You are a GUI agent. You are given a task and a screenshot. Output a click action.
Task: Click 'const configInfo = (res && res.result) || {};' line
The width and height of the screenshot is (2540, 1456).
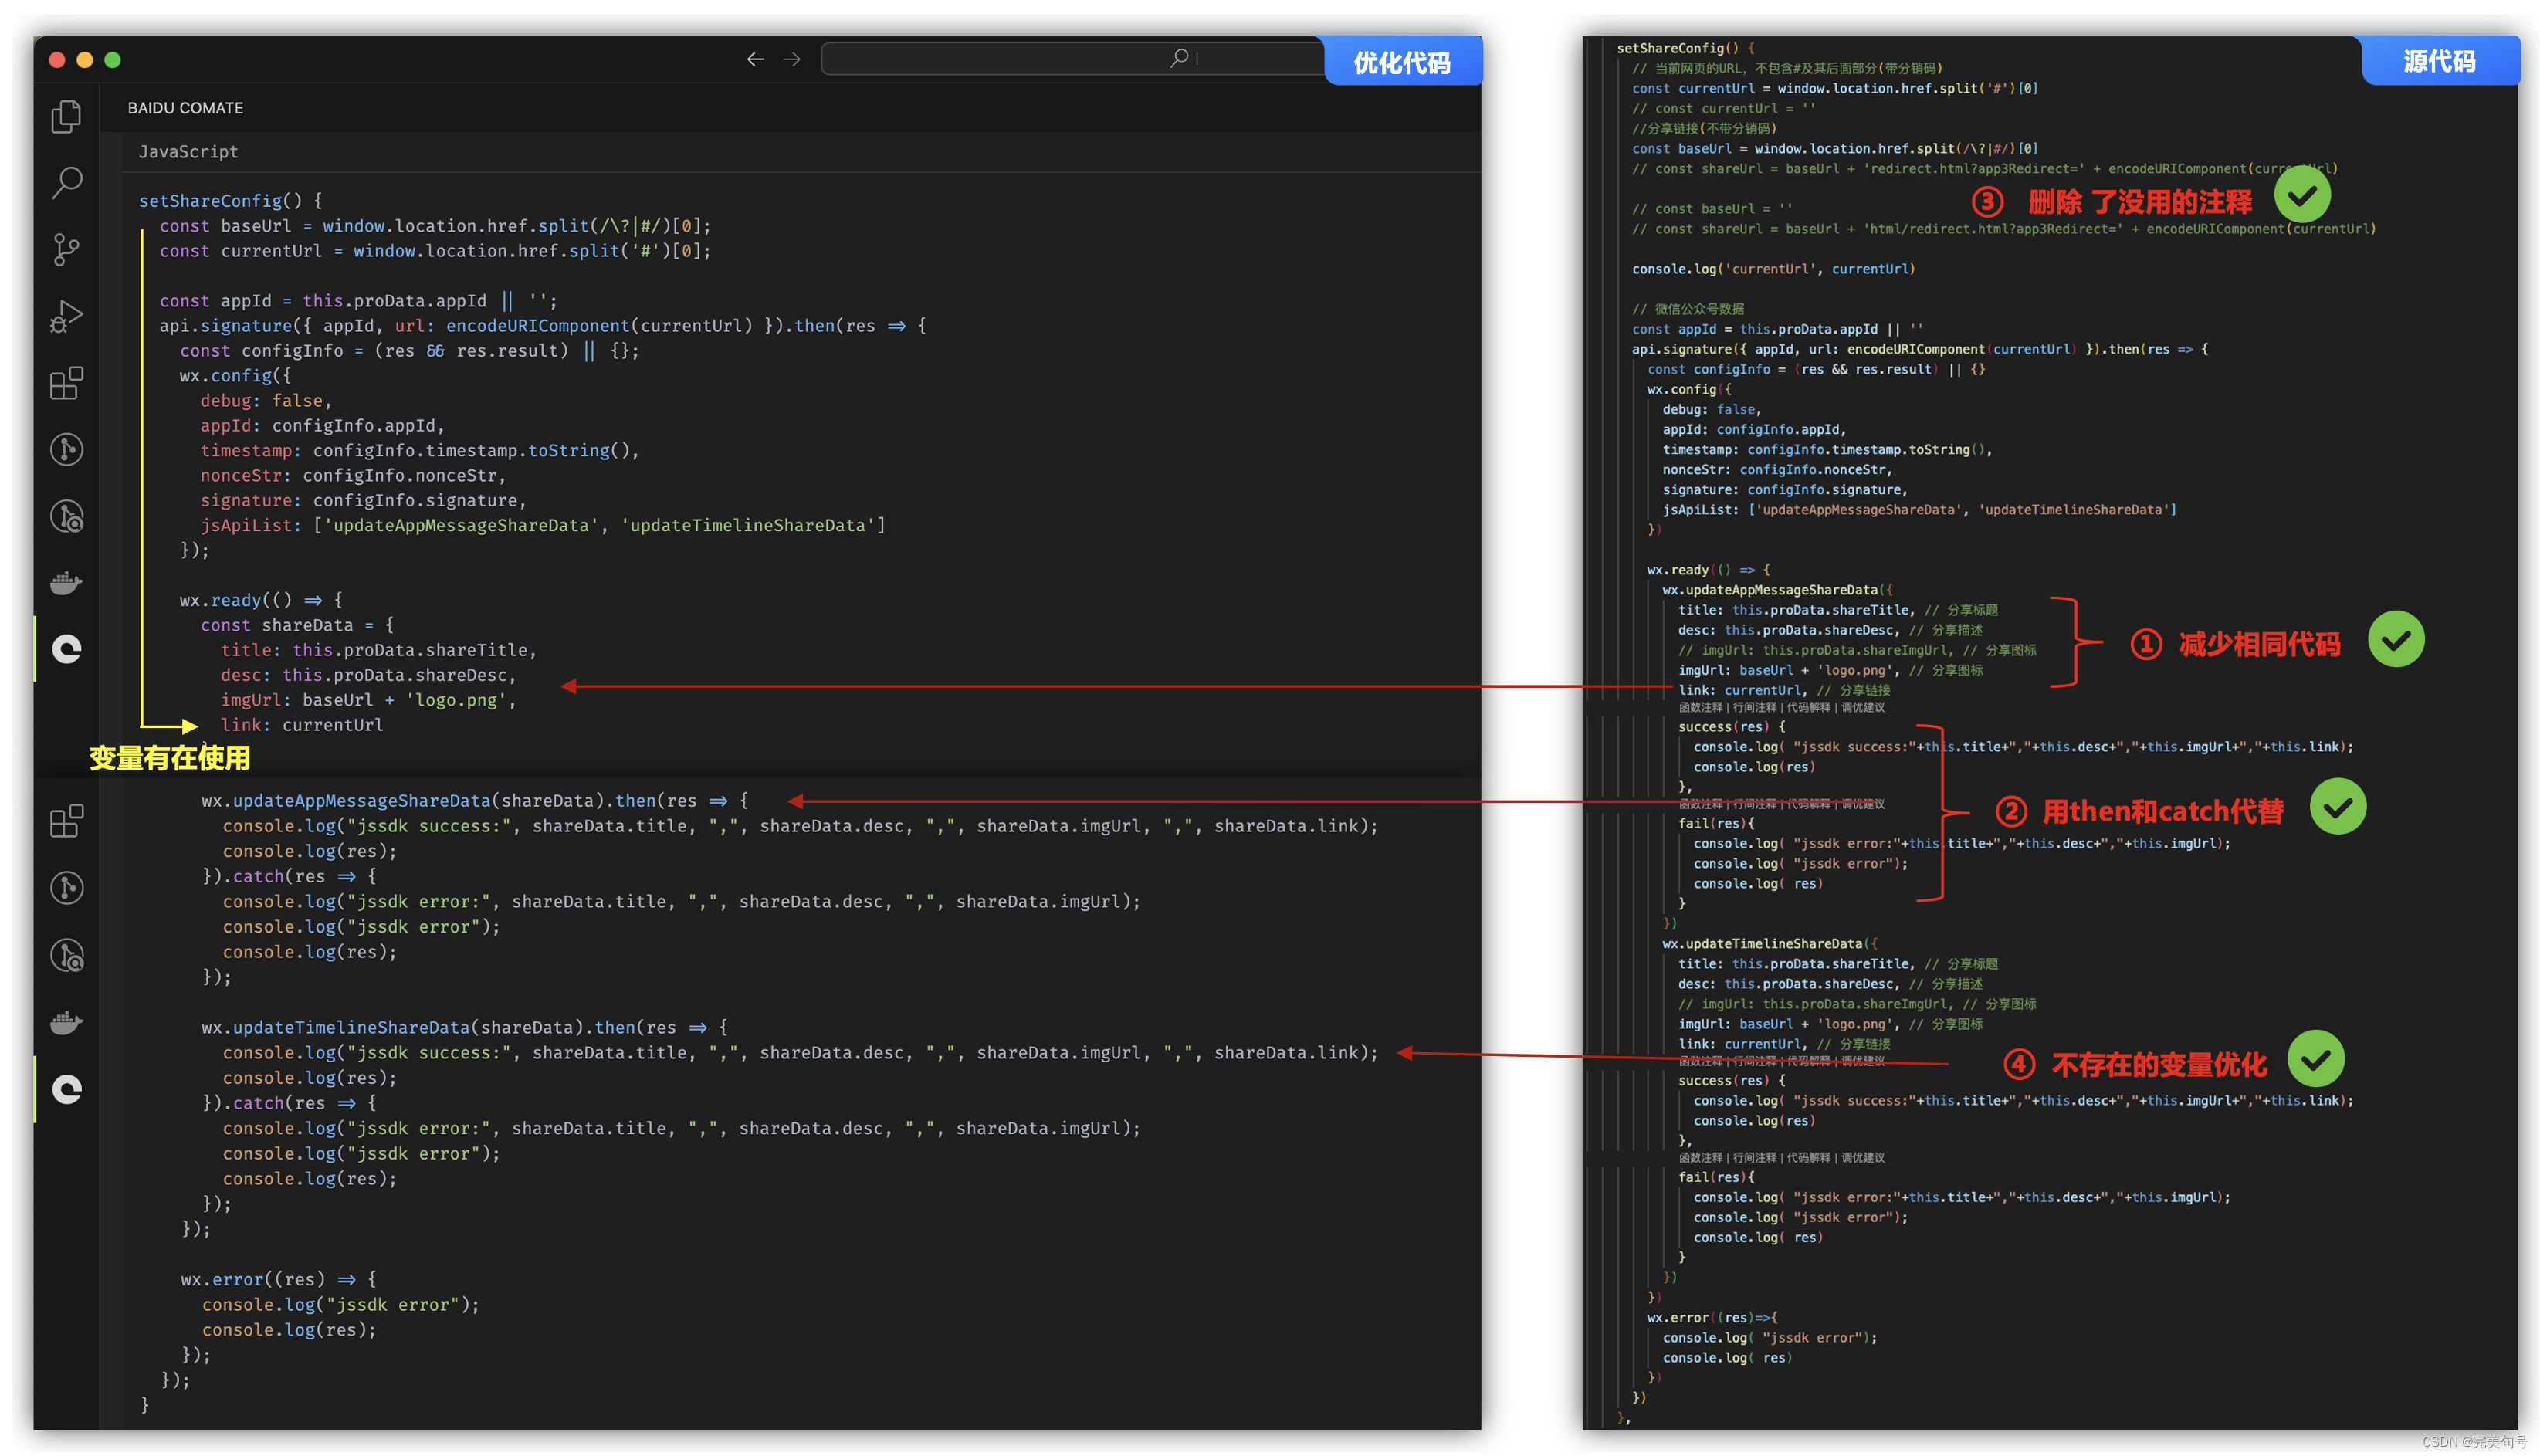point(409,350)
